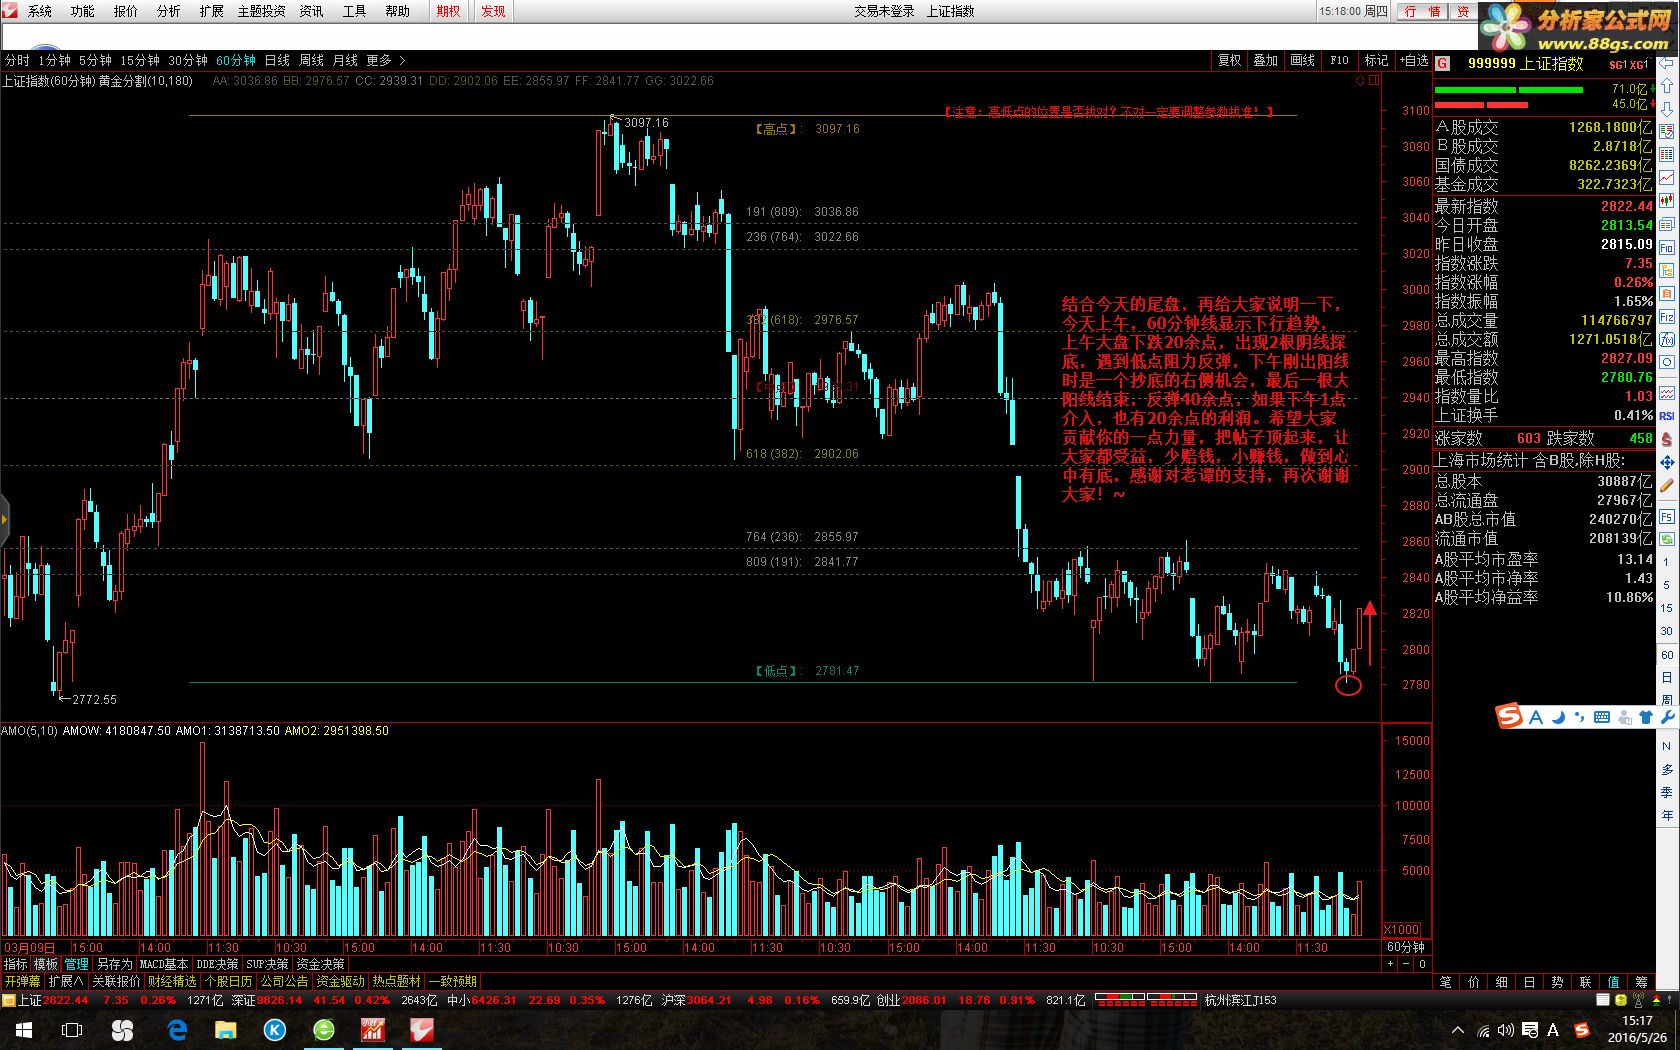
Task: Click the 期权 button in menu bar
Action: tap(449, 11)
